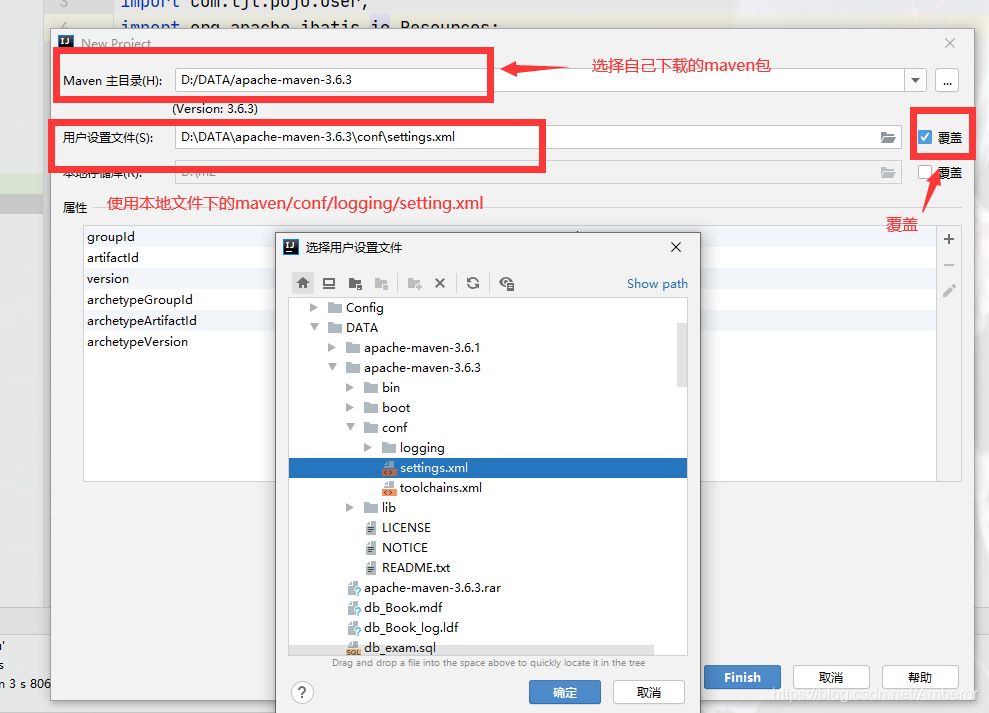Click the file tree vertical scrollbar
The width and height of the screenshot is (989, 713).
point(682,355)
